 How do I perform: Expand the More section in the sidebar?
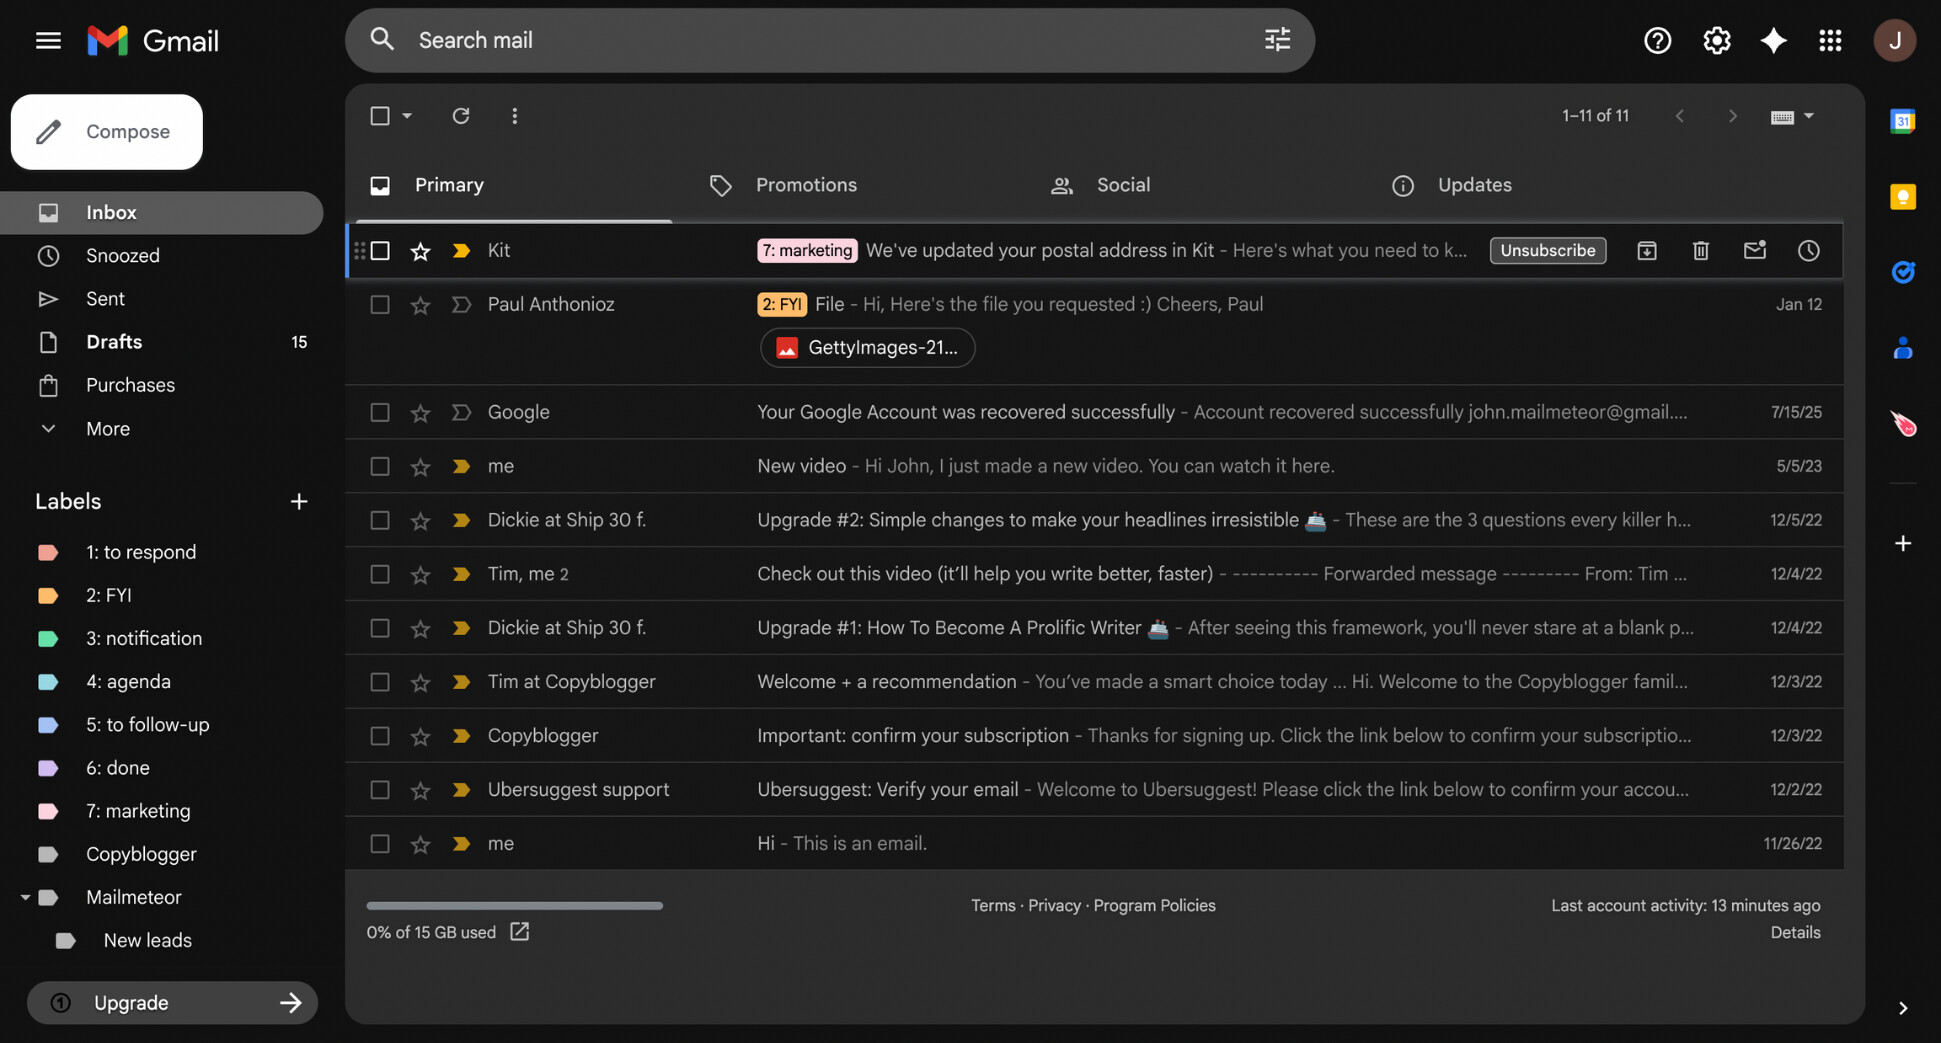[106, 428]
